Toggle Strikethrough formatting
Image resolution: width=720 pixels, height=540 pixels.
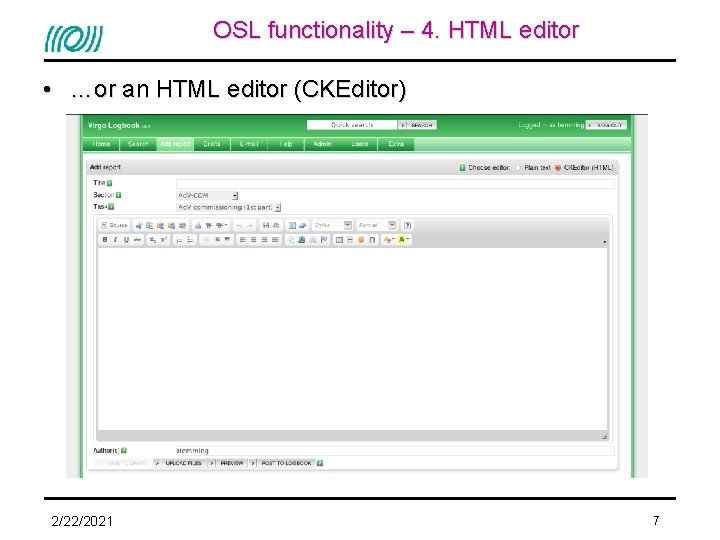(x=137, y=240)
